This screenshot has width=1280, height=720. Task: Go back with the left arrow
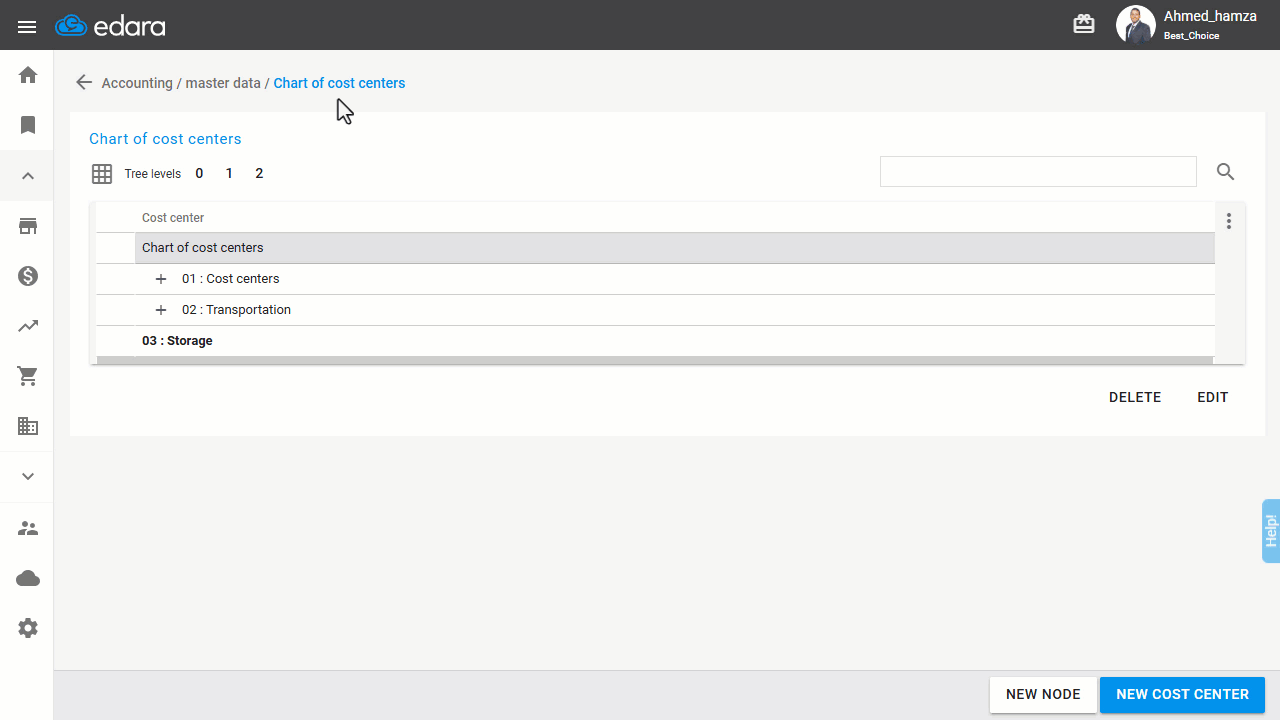(x=84, y=83)
